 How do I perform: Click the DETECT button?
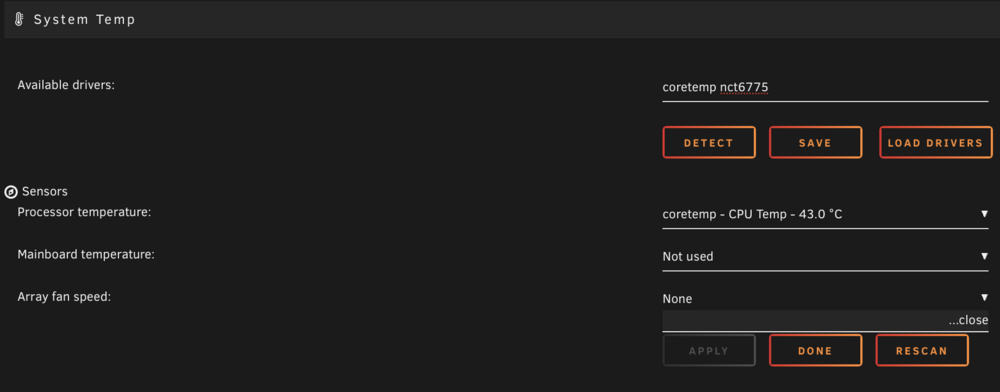point(709,143)
